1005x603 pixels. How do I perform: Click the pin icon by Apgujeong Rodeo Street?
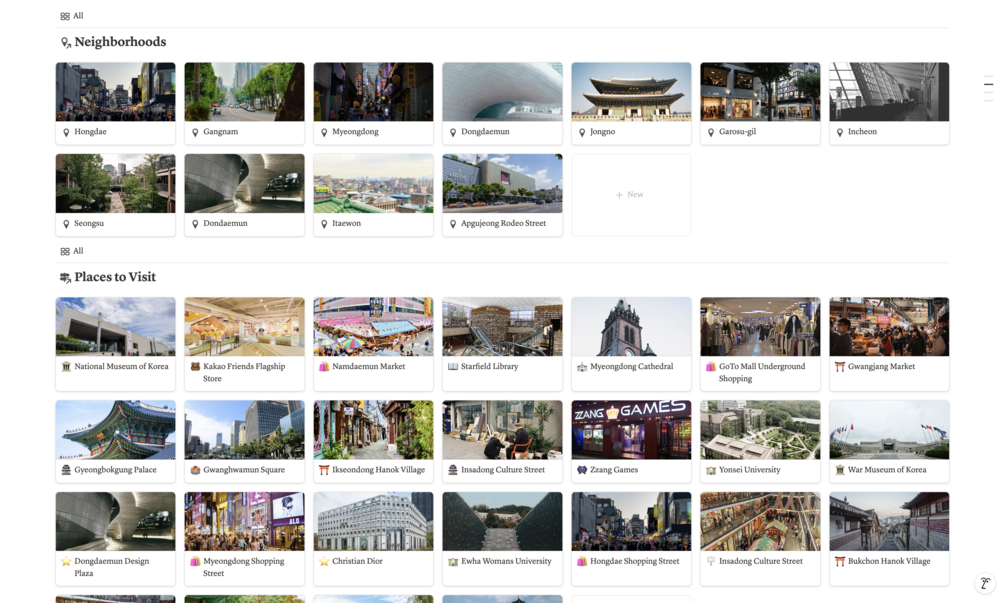click(453, 224)
